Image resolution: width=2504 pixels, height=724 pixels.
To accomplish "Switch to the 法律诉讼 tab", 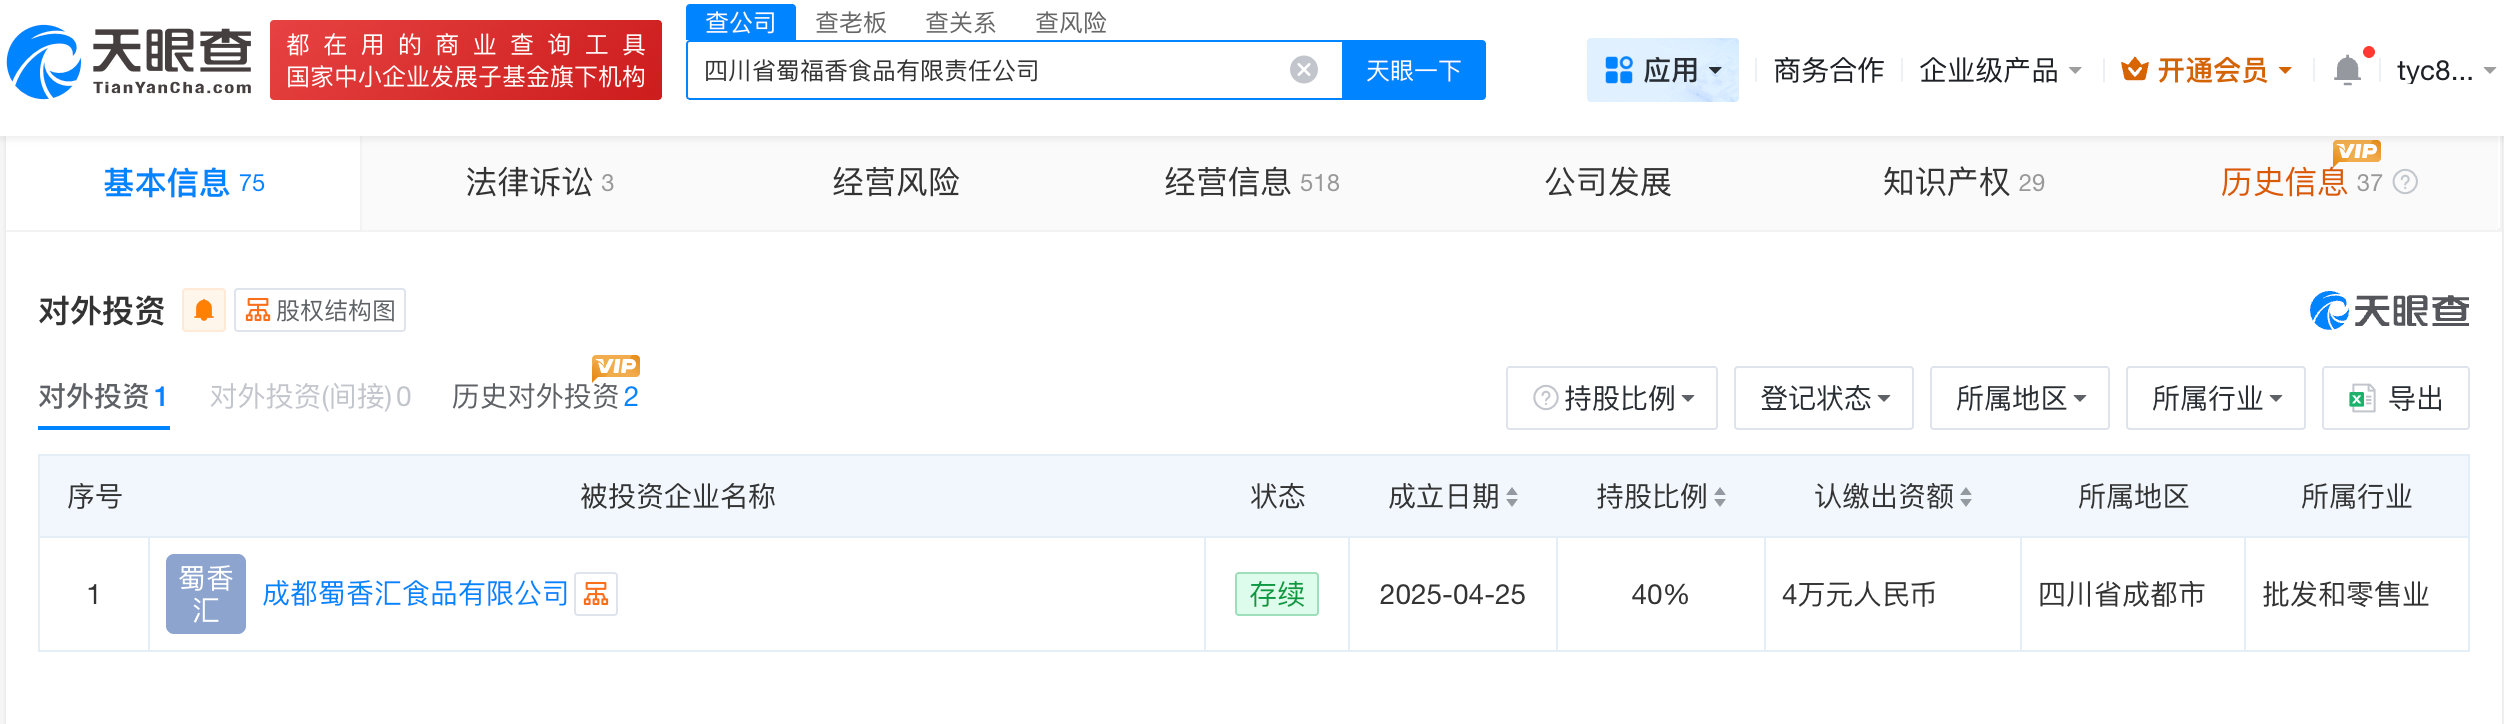I will (x=540, y=183).
